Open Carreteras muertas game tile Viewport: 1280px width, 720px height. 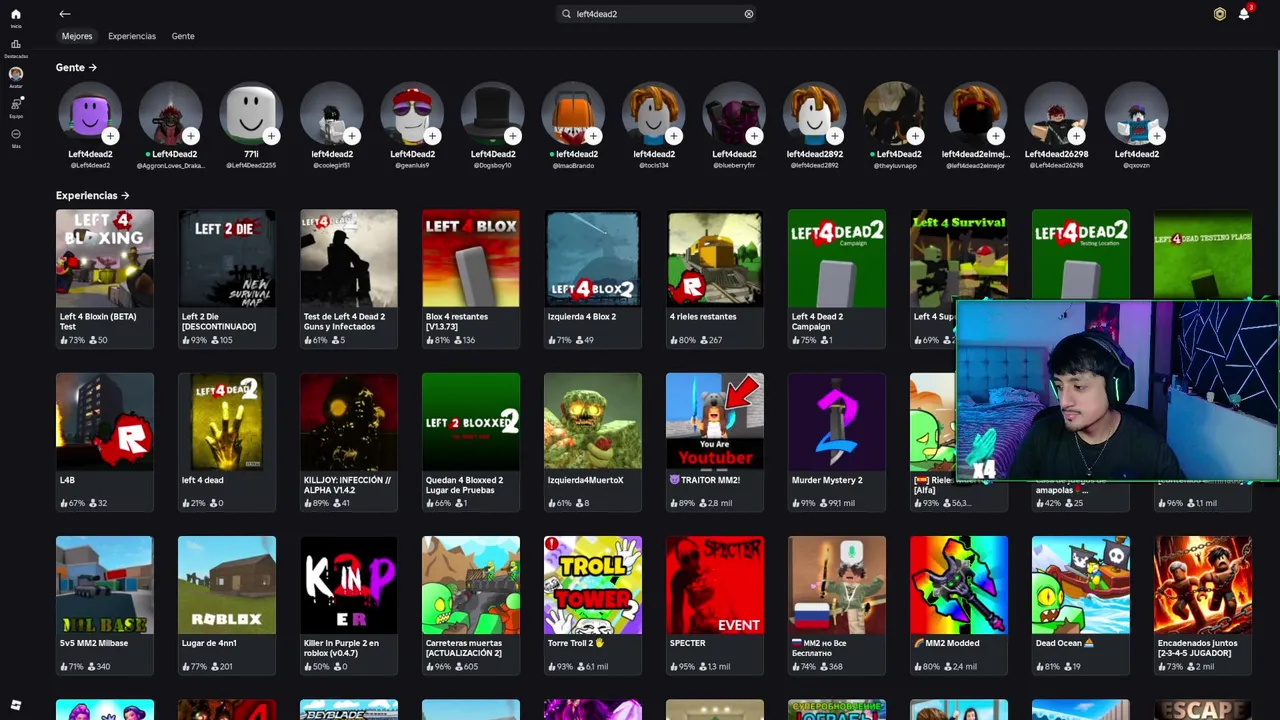[471, 604]
